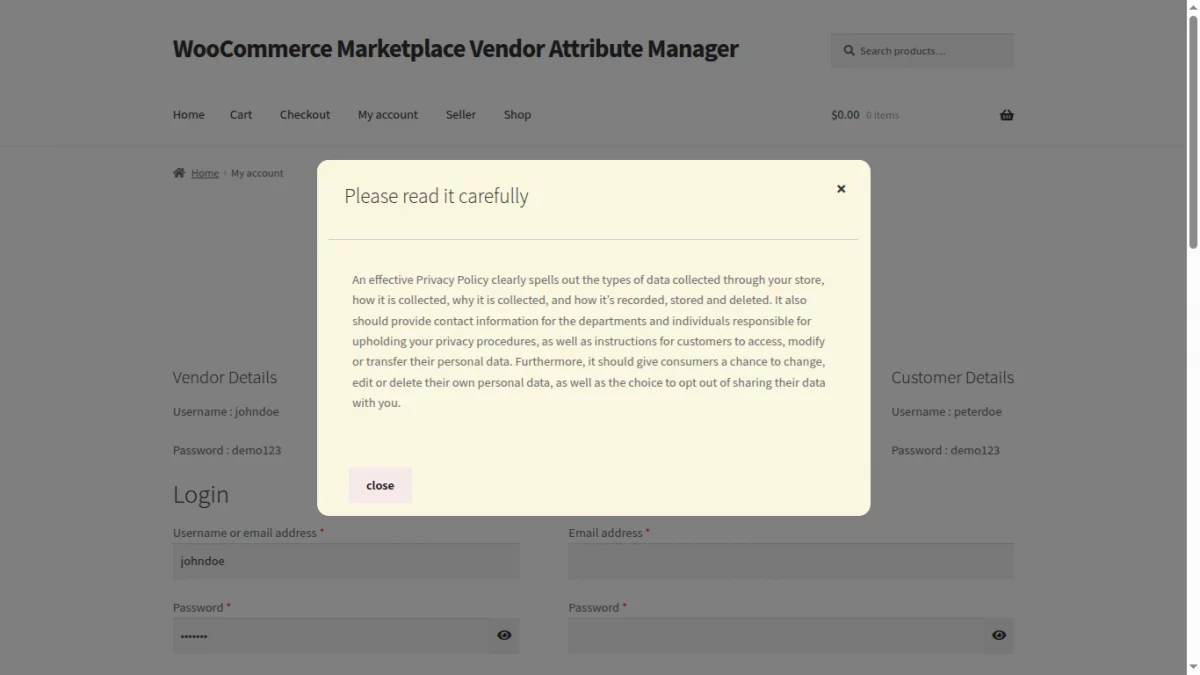This screenshot has height=675, width=1200.
Task: Open the My account menu item
Action: pos(387,114)
